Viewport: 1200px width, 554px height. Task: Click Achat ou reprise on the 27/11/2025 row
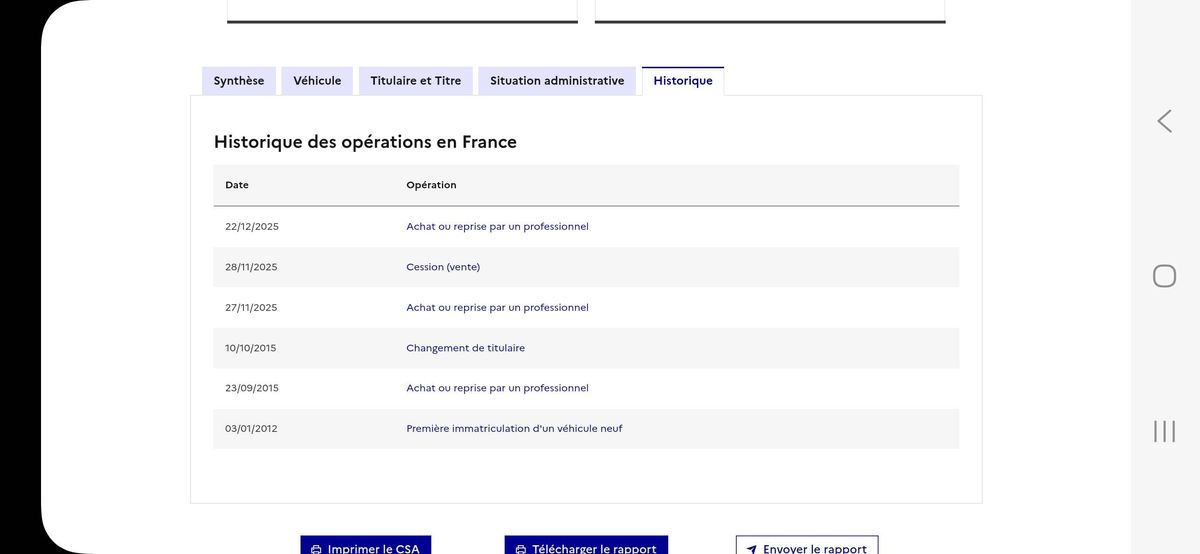[497, 308]
